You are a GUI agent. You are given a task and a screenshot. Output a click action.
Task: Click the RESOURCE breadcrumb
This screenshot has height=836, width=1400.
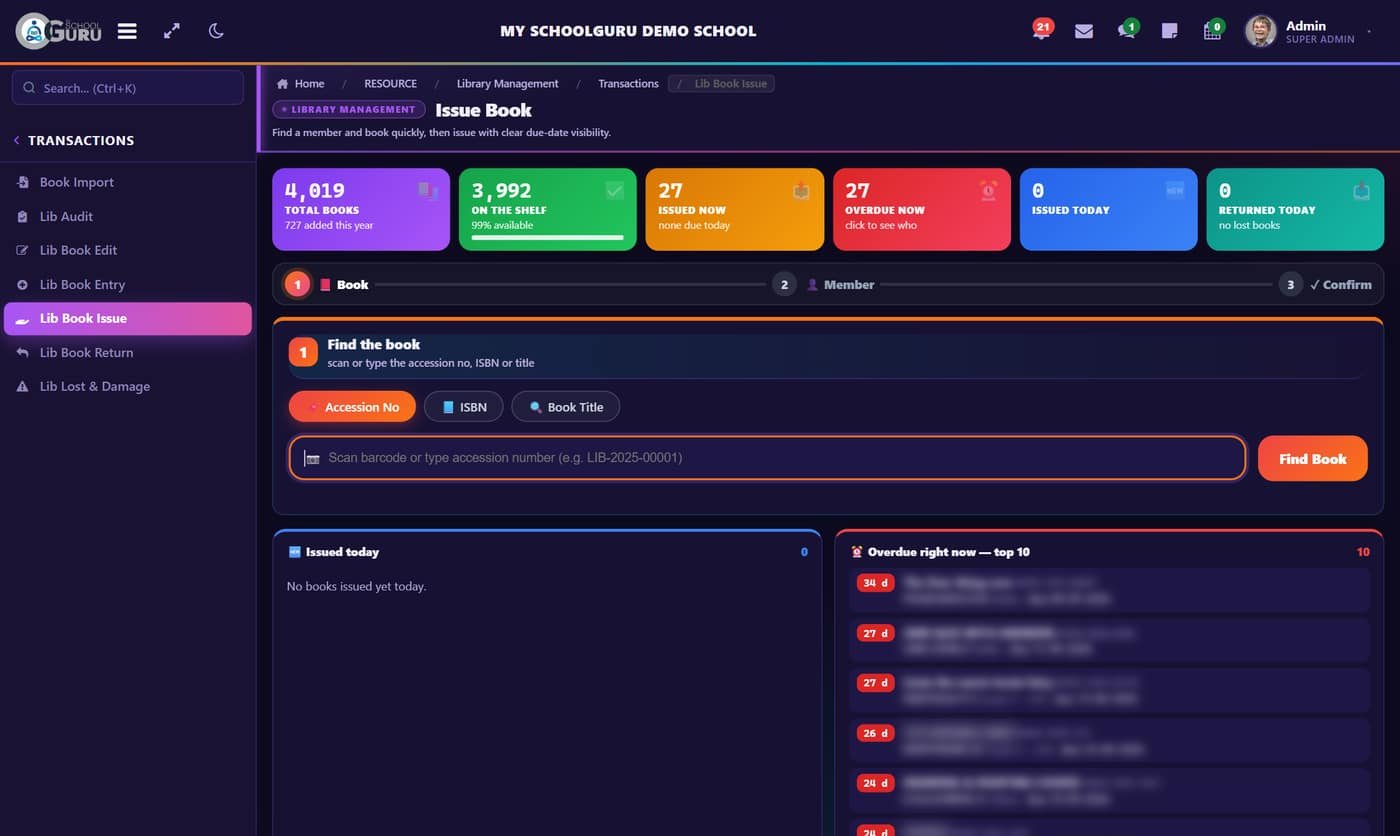pyautogui.click(x=390, y=84)
